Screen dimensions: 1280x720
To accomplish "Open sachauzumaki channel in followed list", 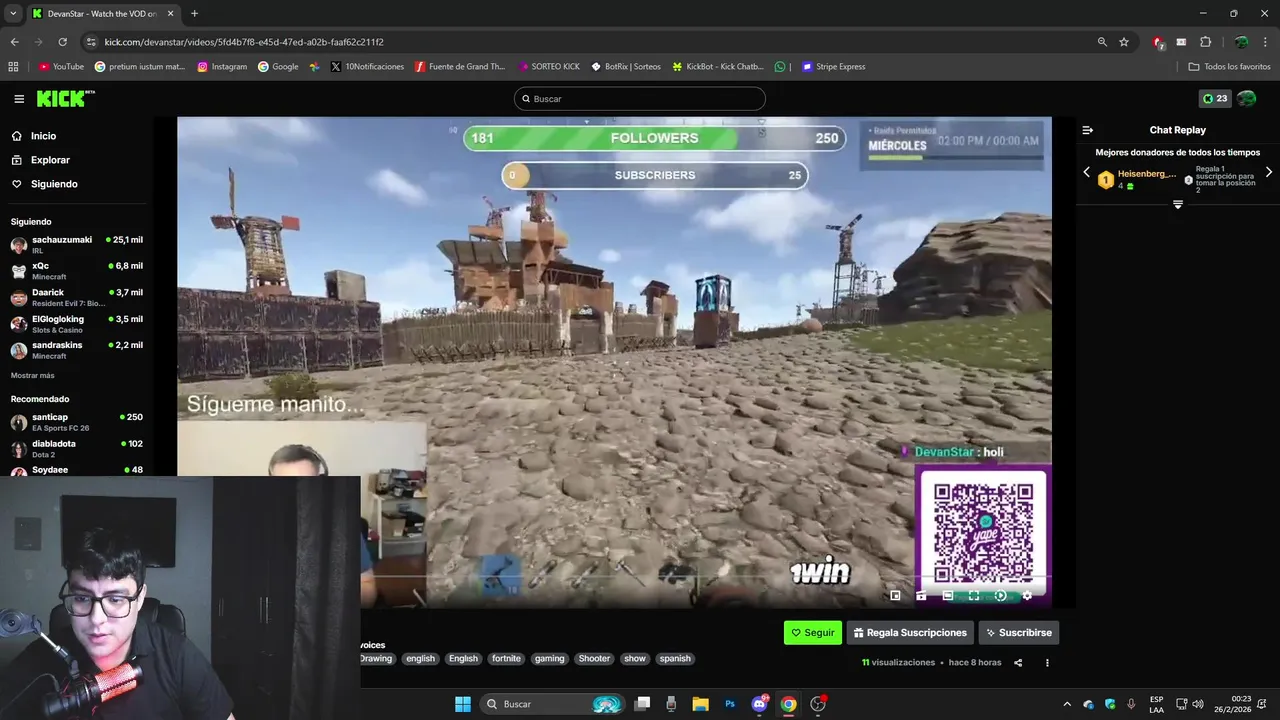I will [76, 245].
